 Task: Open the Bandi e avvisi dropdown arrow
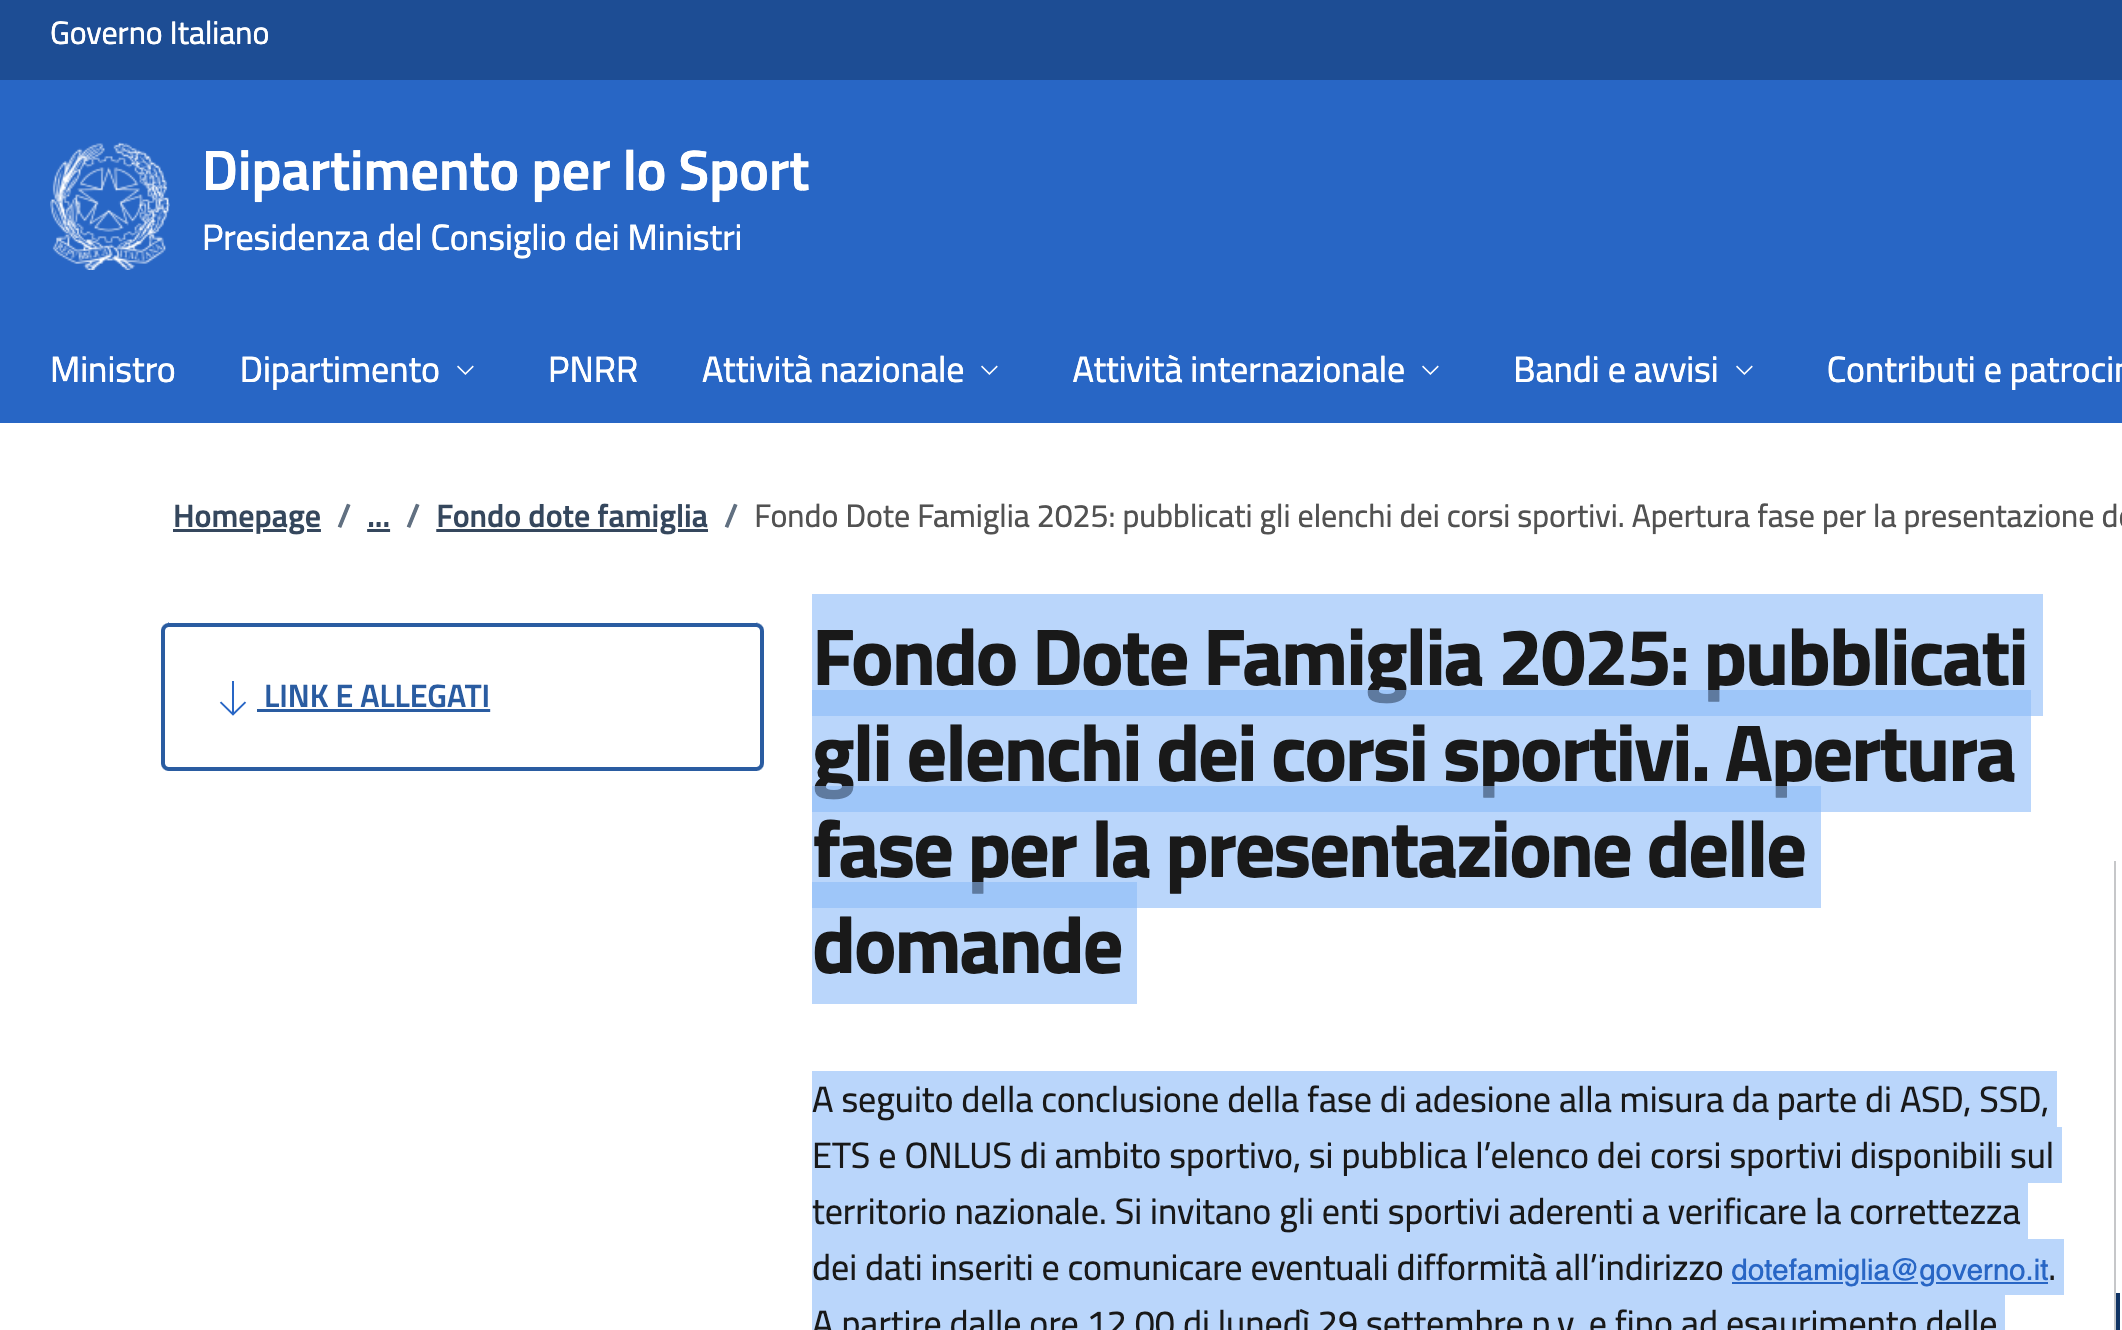[1745, 371]
